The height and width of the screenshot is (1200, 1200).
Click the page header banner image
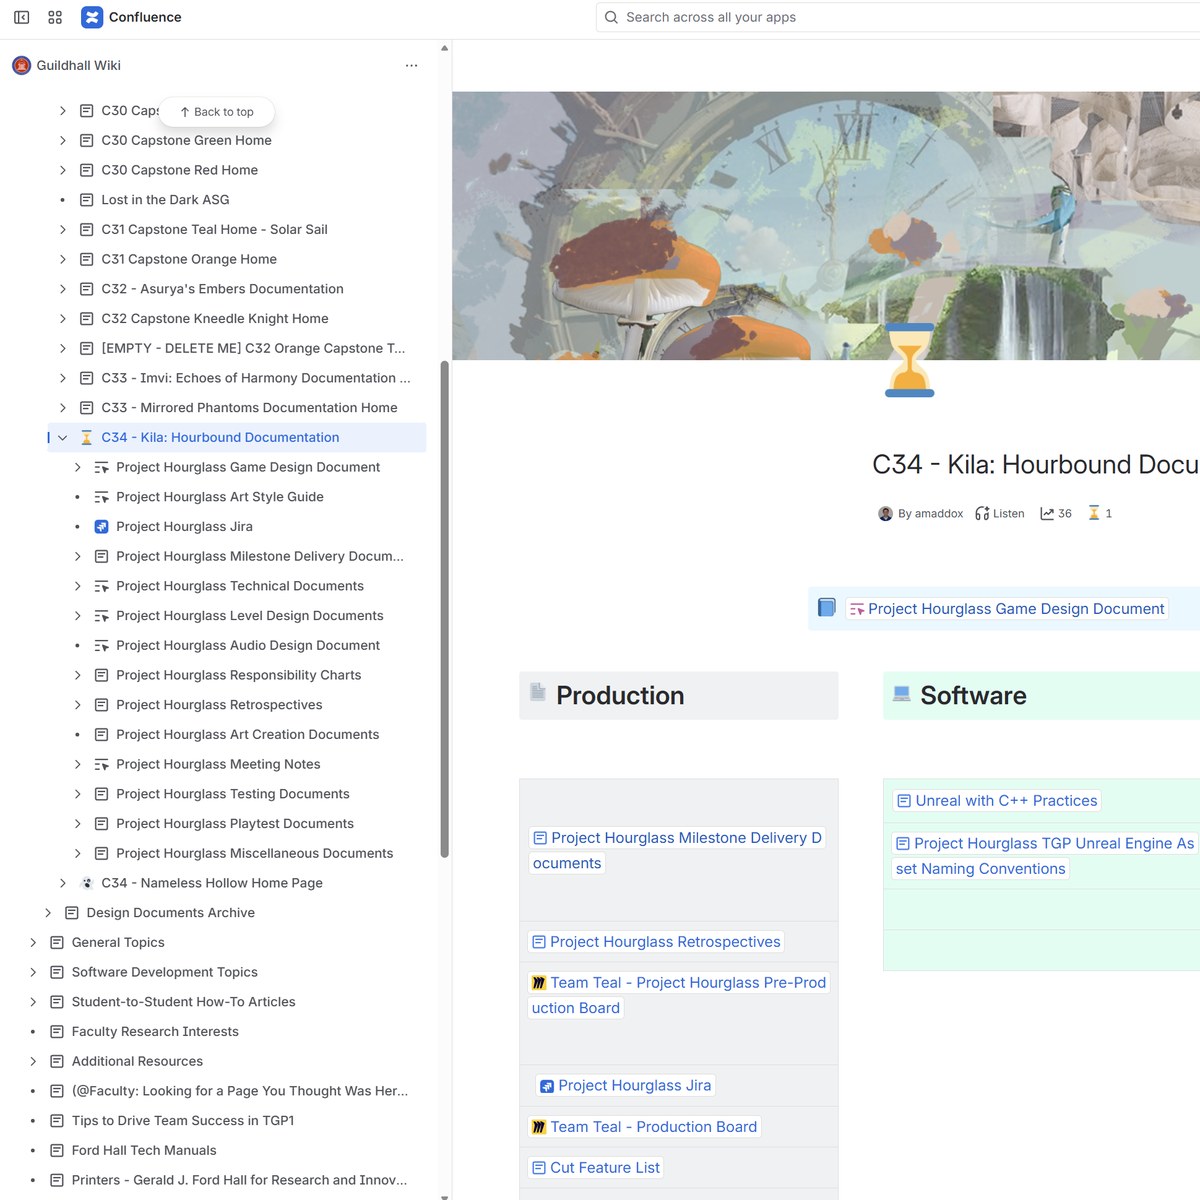pos(826,226)
